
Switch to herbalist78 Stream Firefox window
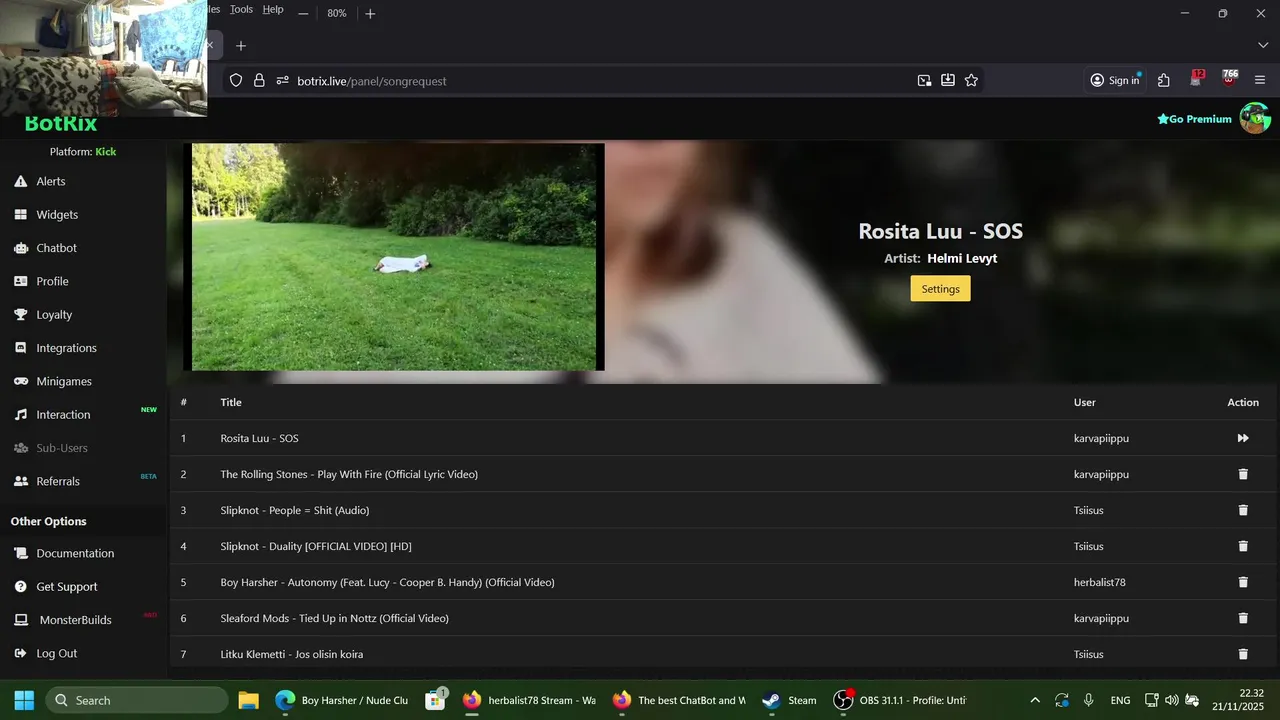click(x=530, y=700)
